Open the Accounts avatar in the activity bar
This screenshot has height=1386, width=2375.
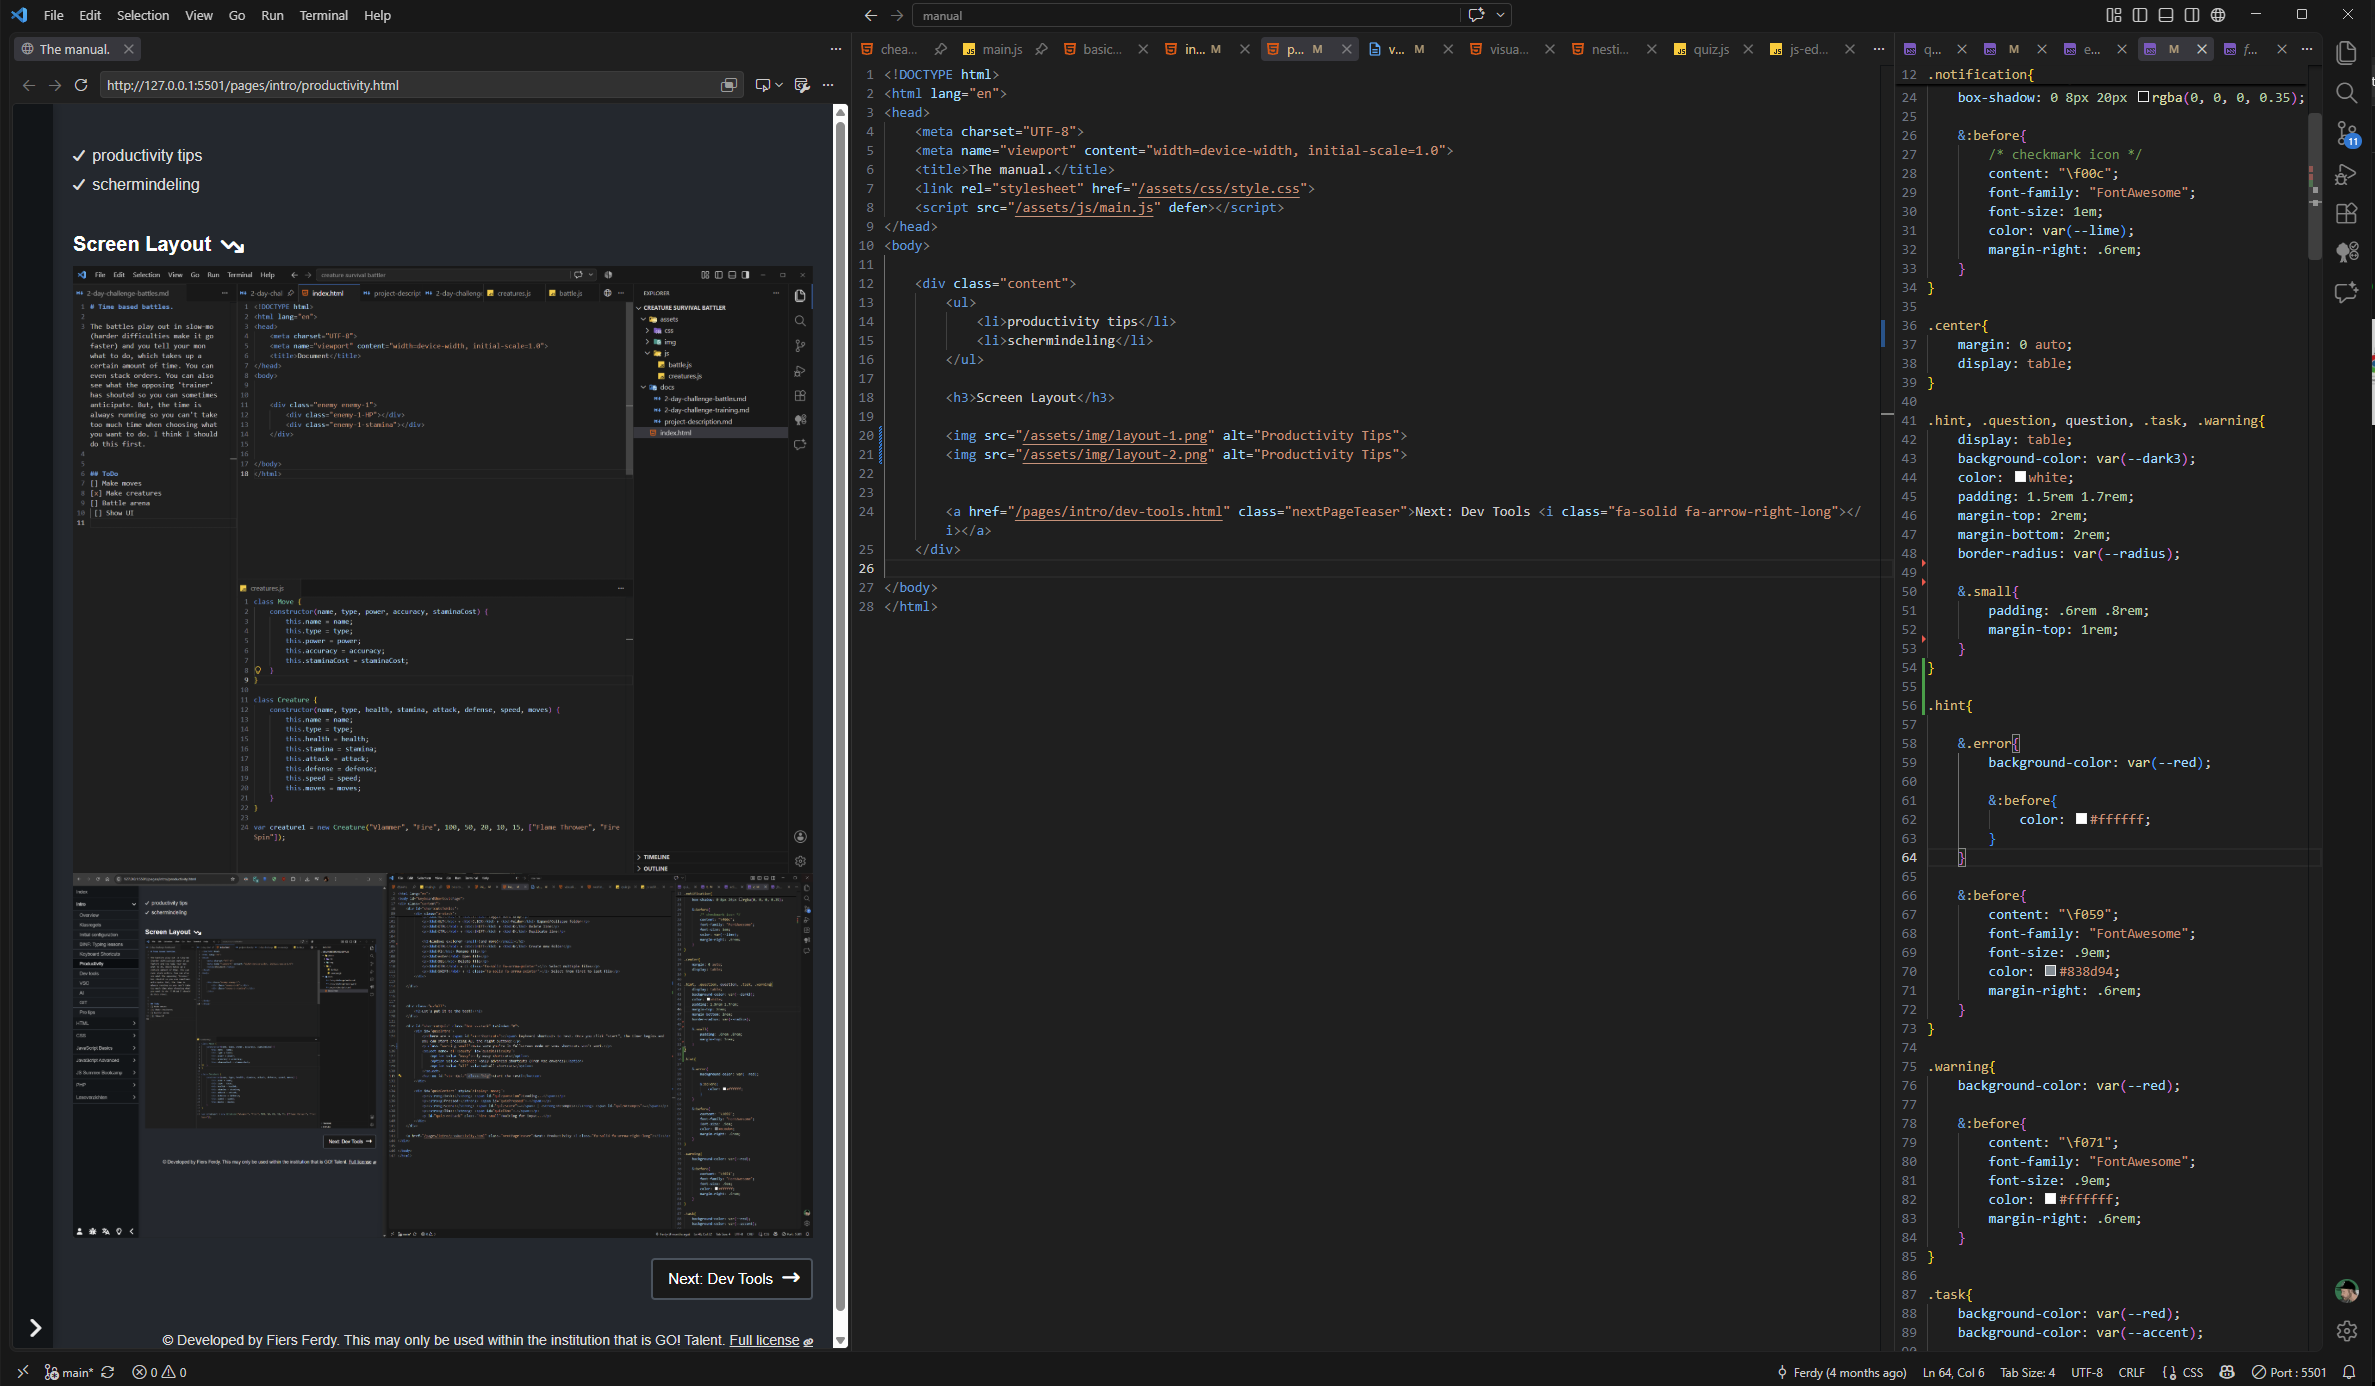pyautogui.click(x=2346, y=1291)
